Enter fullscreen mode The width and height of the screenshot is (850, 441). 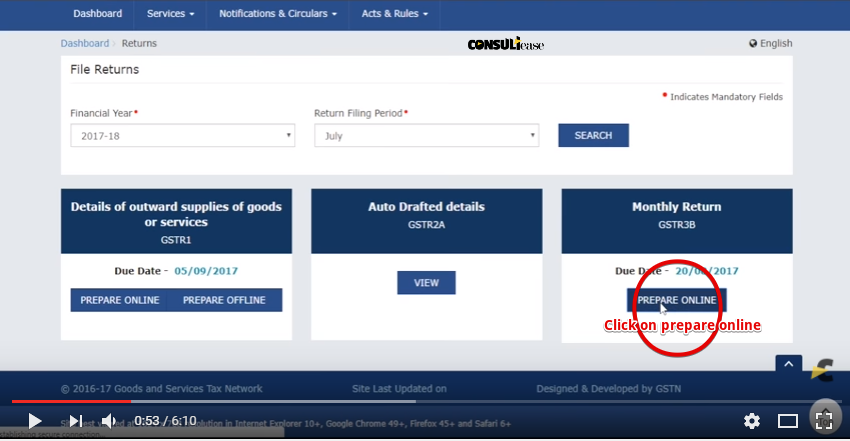(x=824, y=421)
